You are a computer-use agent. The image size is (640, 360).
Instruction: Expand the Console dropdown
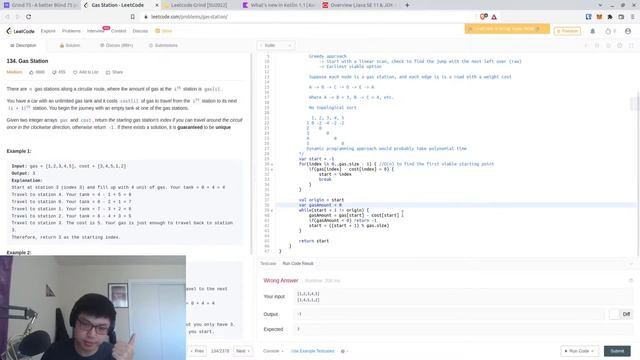(x=273, y=351)
